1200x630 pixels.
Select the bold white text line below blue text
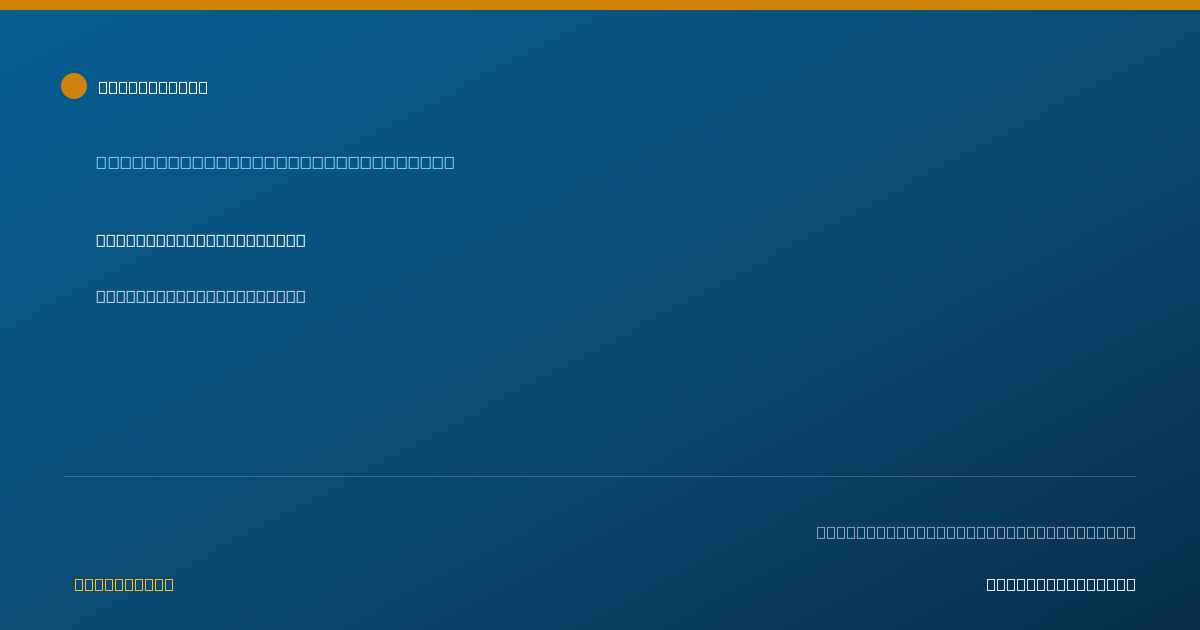pyautogui.click(x=201, y=240)
